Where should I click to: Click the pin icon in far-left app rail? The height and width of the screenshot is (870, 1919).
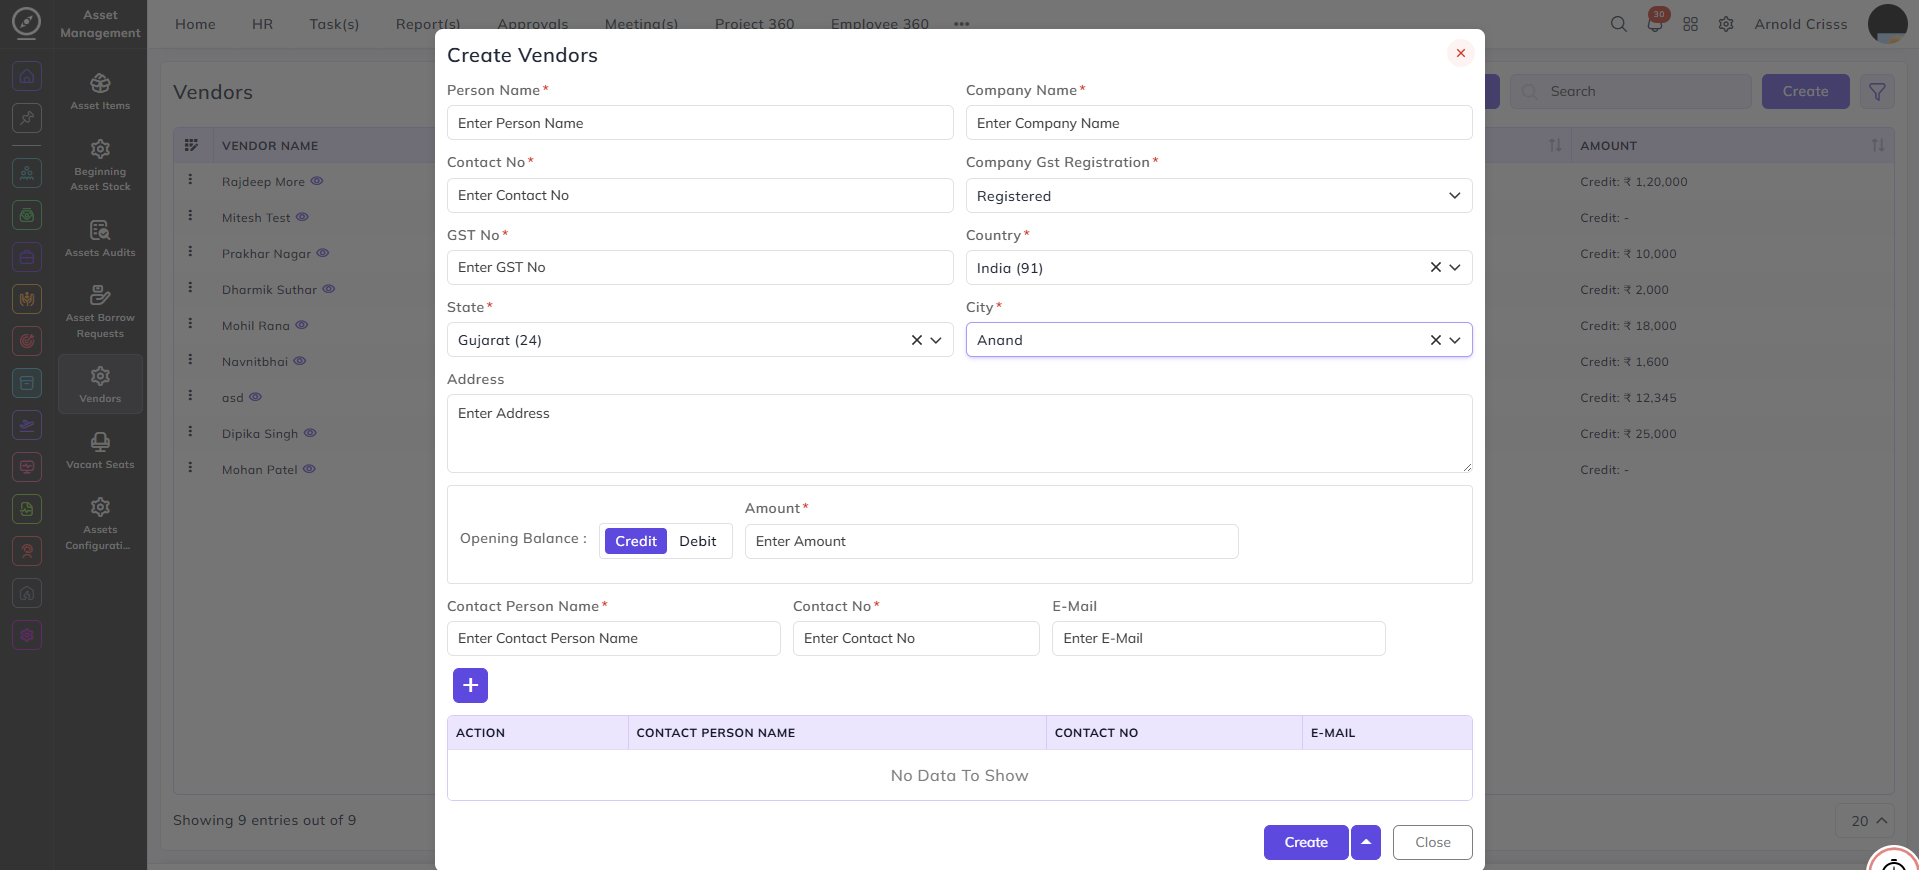(x=27, y=118)
